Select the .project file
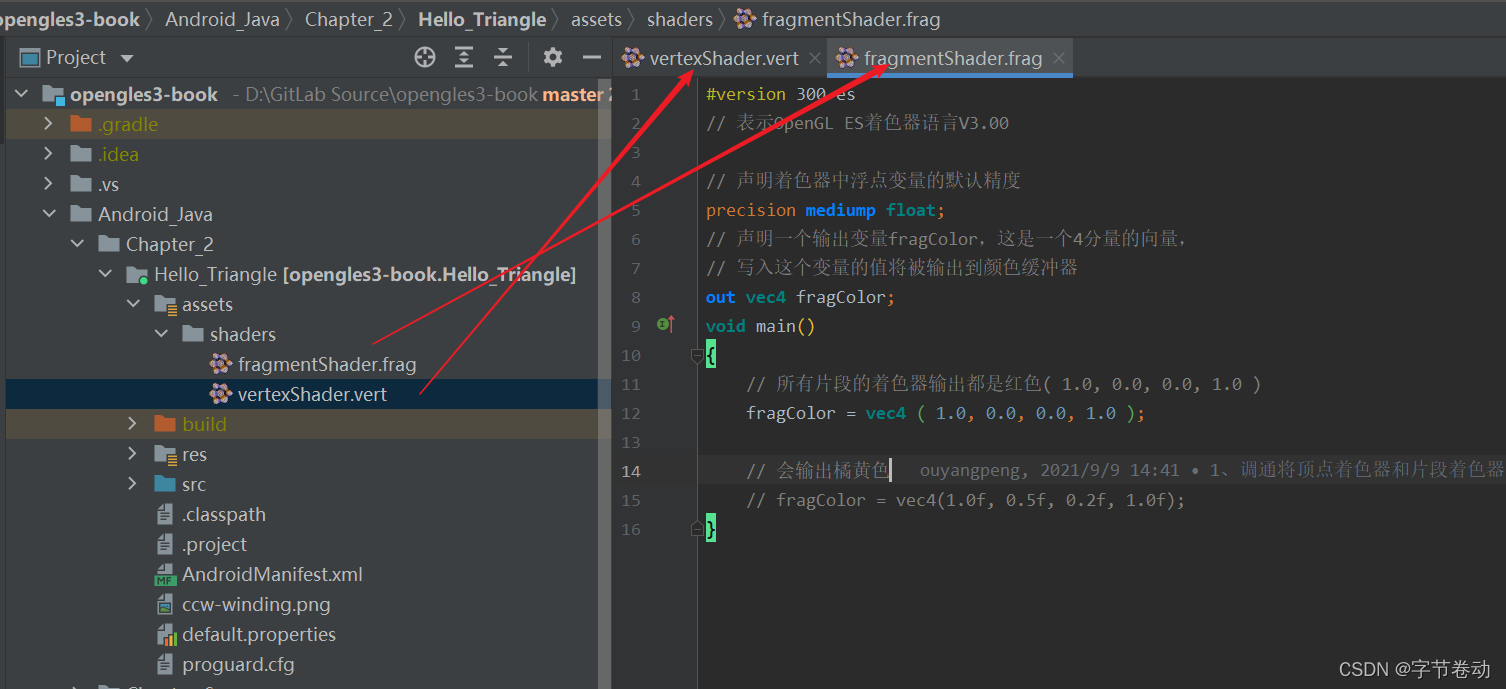1506x689 pixels. click(x=214, y=544)
